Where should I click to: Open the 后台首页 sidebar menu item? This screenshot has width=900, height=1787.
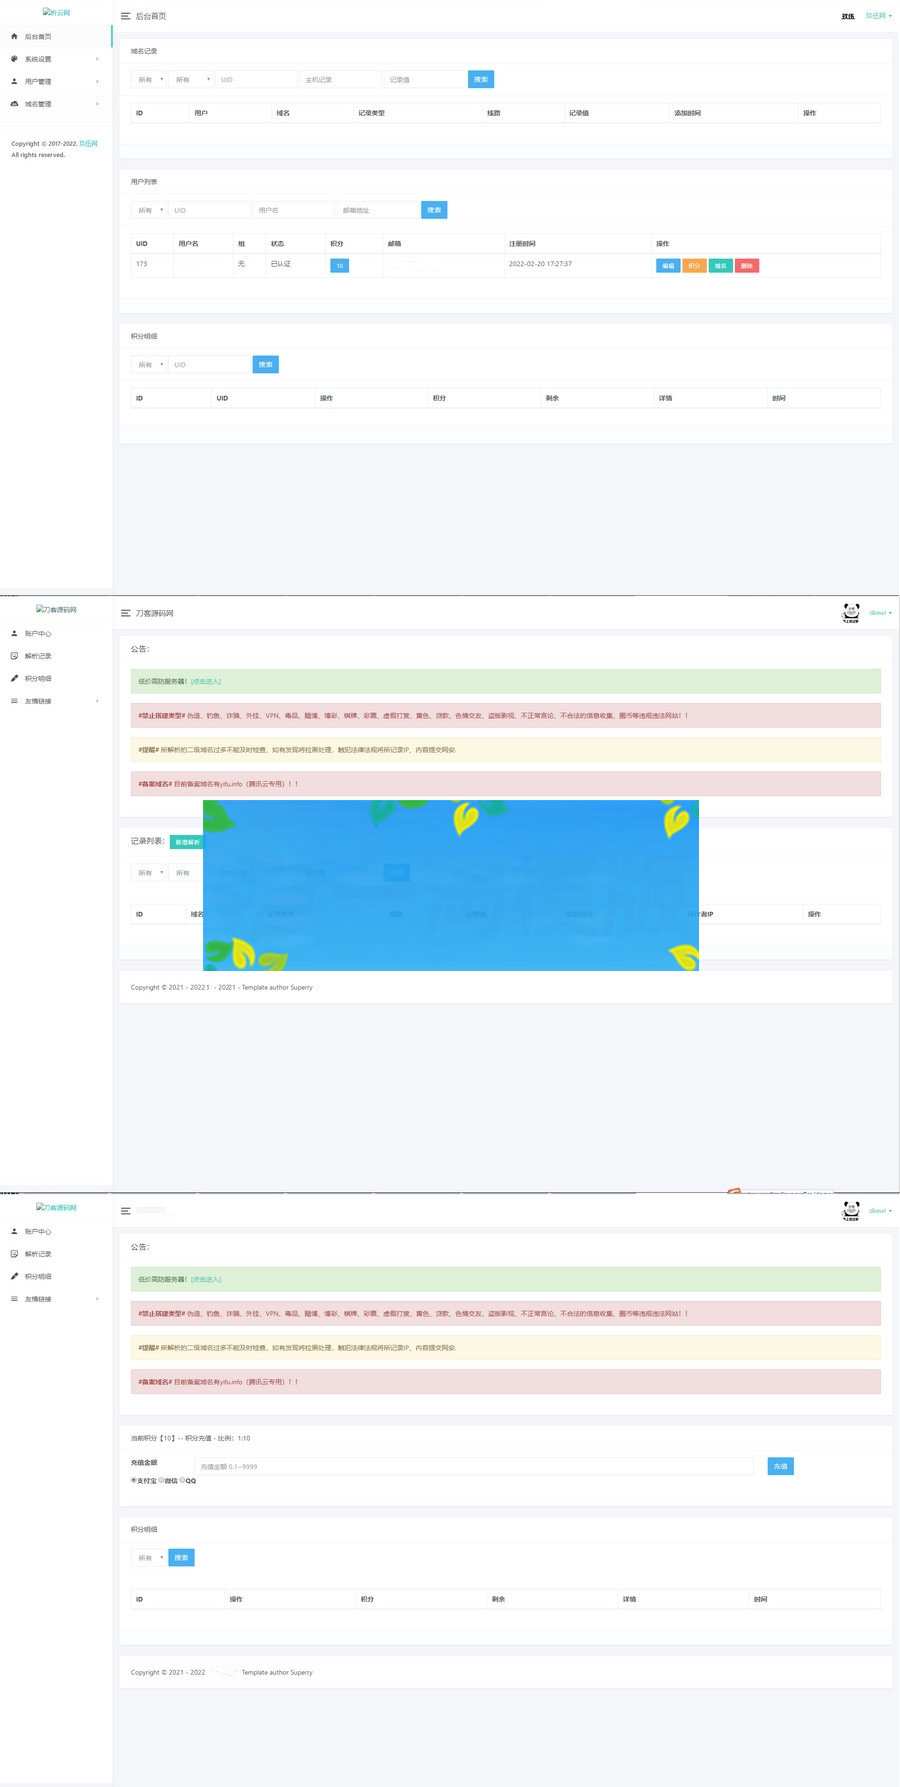tap(38, 37)
